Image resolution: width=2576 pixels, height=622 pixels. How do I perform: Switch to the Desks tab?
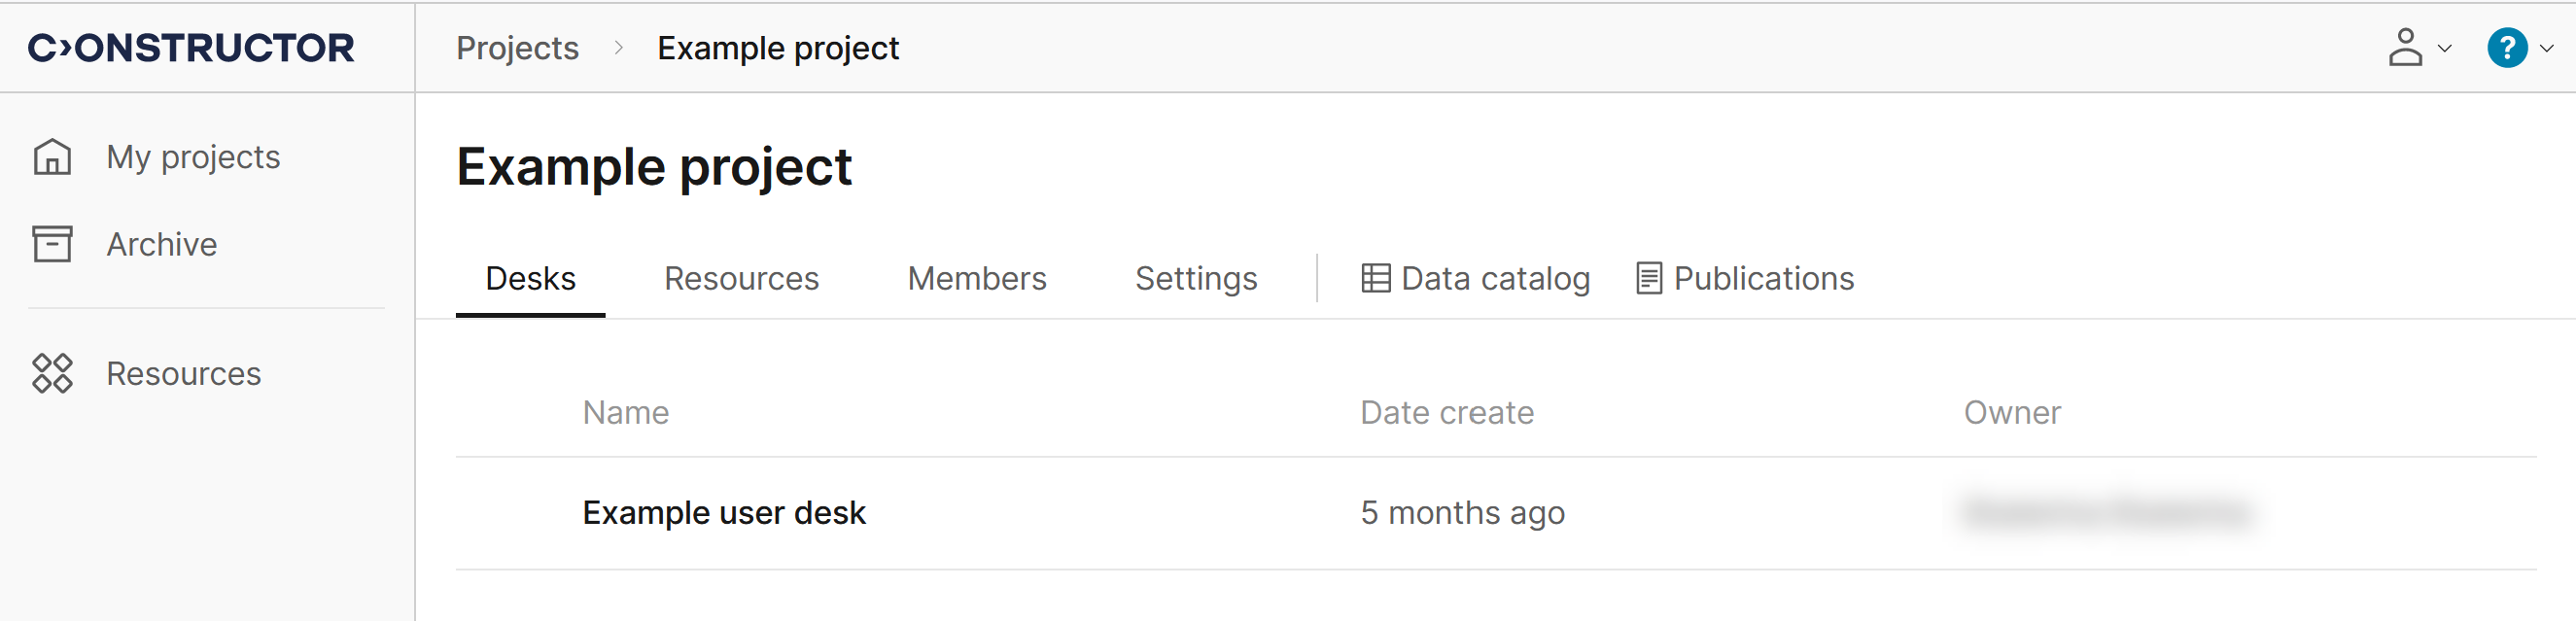click(530, 278)
